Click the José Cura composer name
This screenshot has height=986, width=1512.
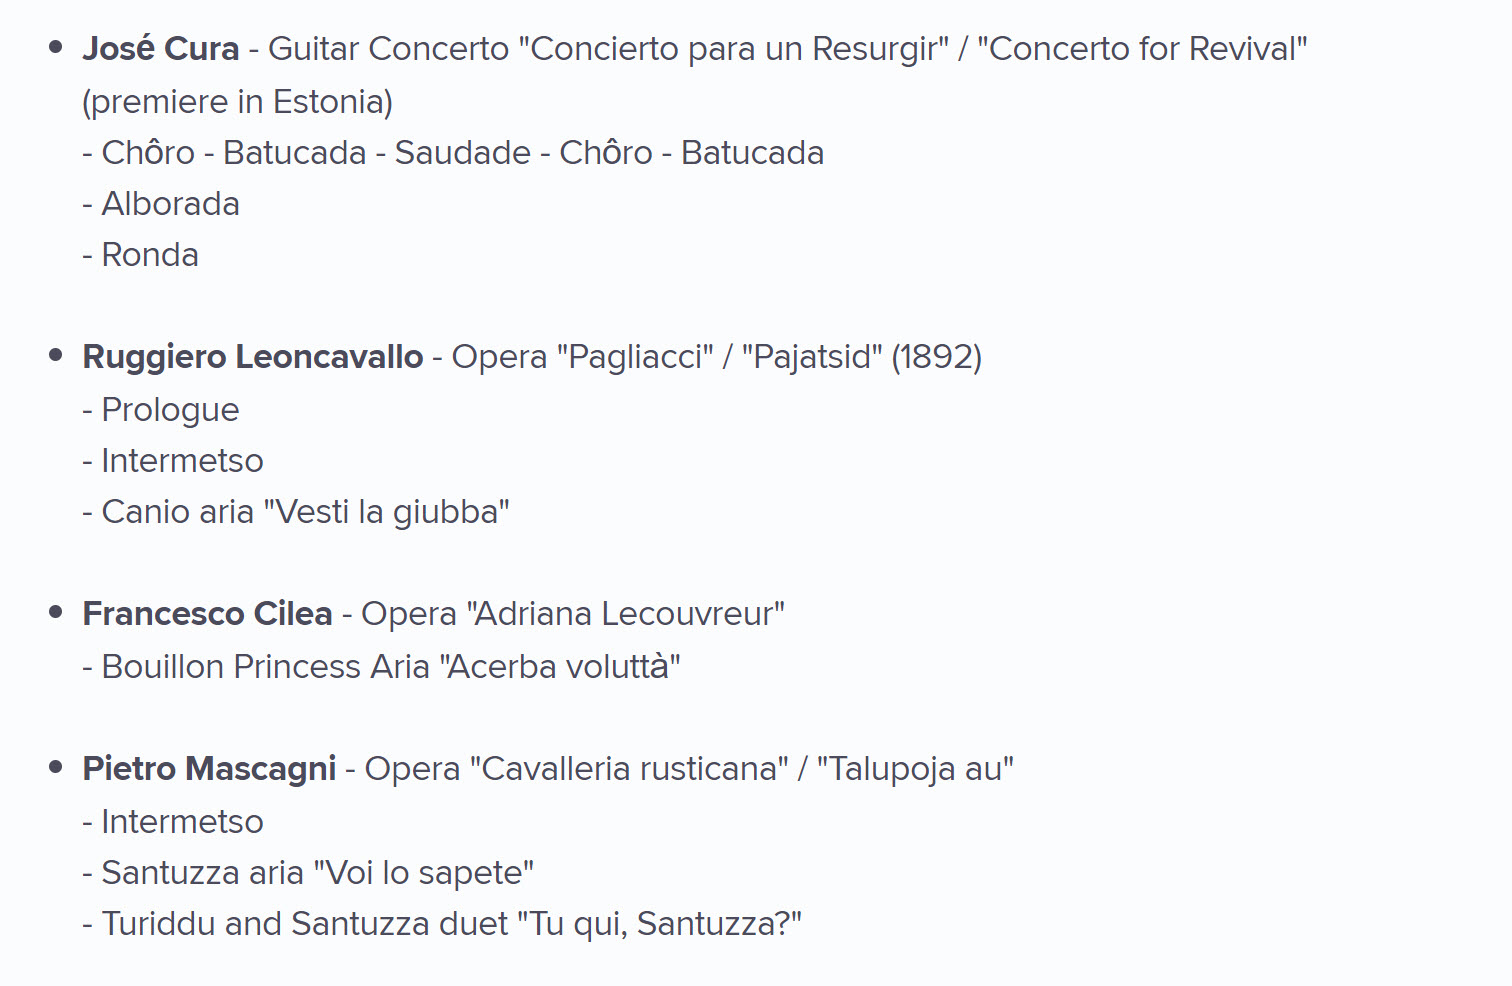coord(161,48)
